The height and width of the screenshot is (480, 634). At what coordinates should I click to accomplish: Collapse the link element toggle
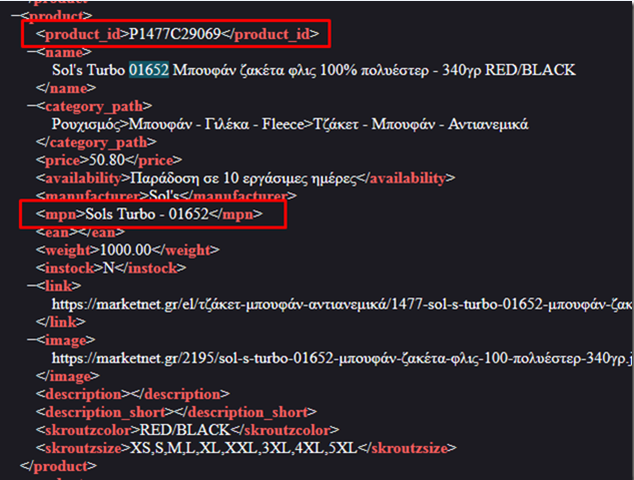pos(32,285)
